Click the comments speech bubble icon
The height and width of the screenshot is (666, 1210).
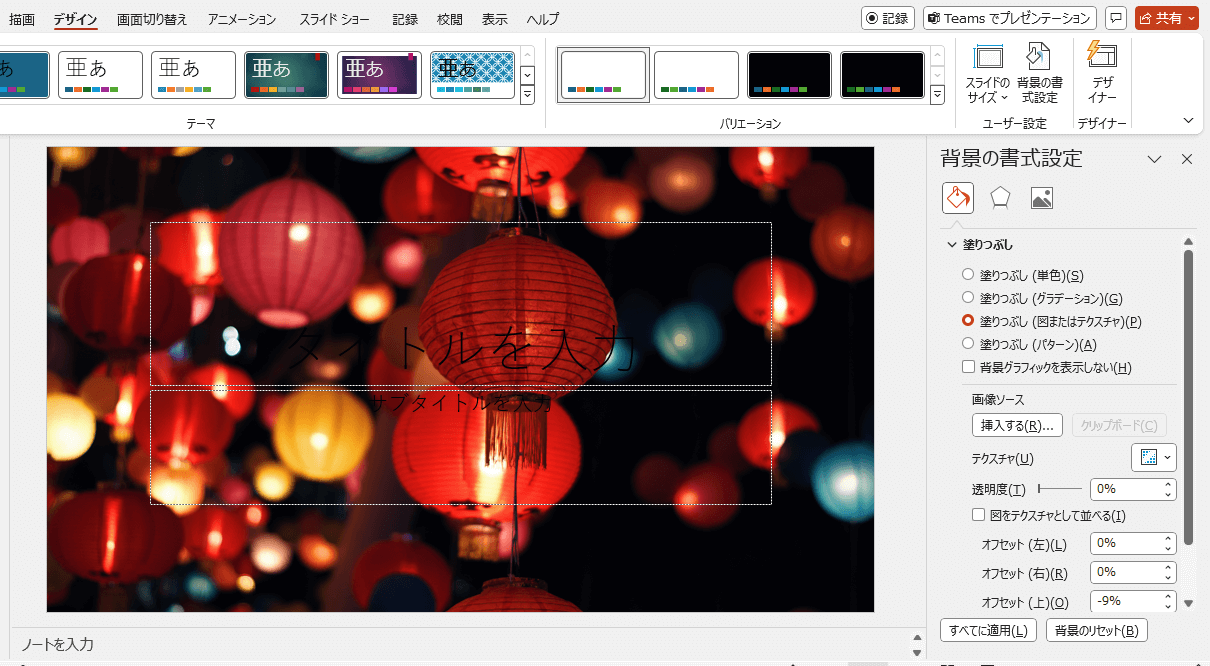point(1116,18)
